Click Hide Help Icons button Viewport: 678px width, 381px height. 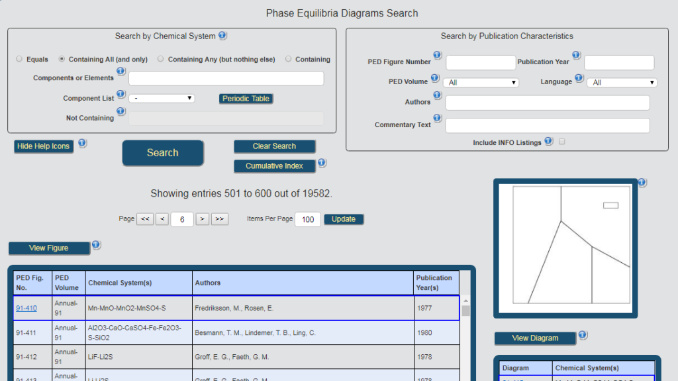pyautogui.click(x=43, y=146)
